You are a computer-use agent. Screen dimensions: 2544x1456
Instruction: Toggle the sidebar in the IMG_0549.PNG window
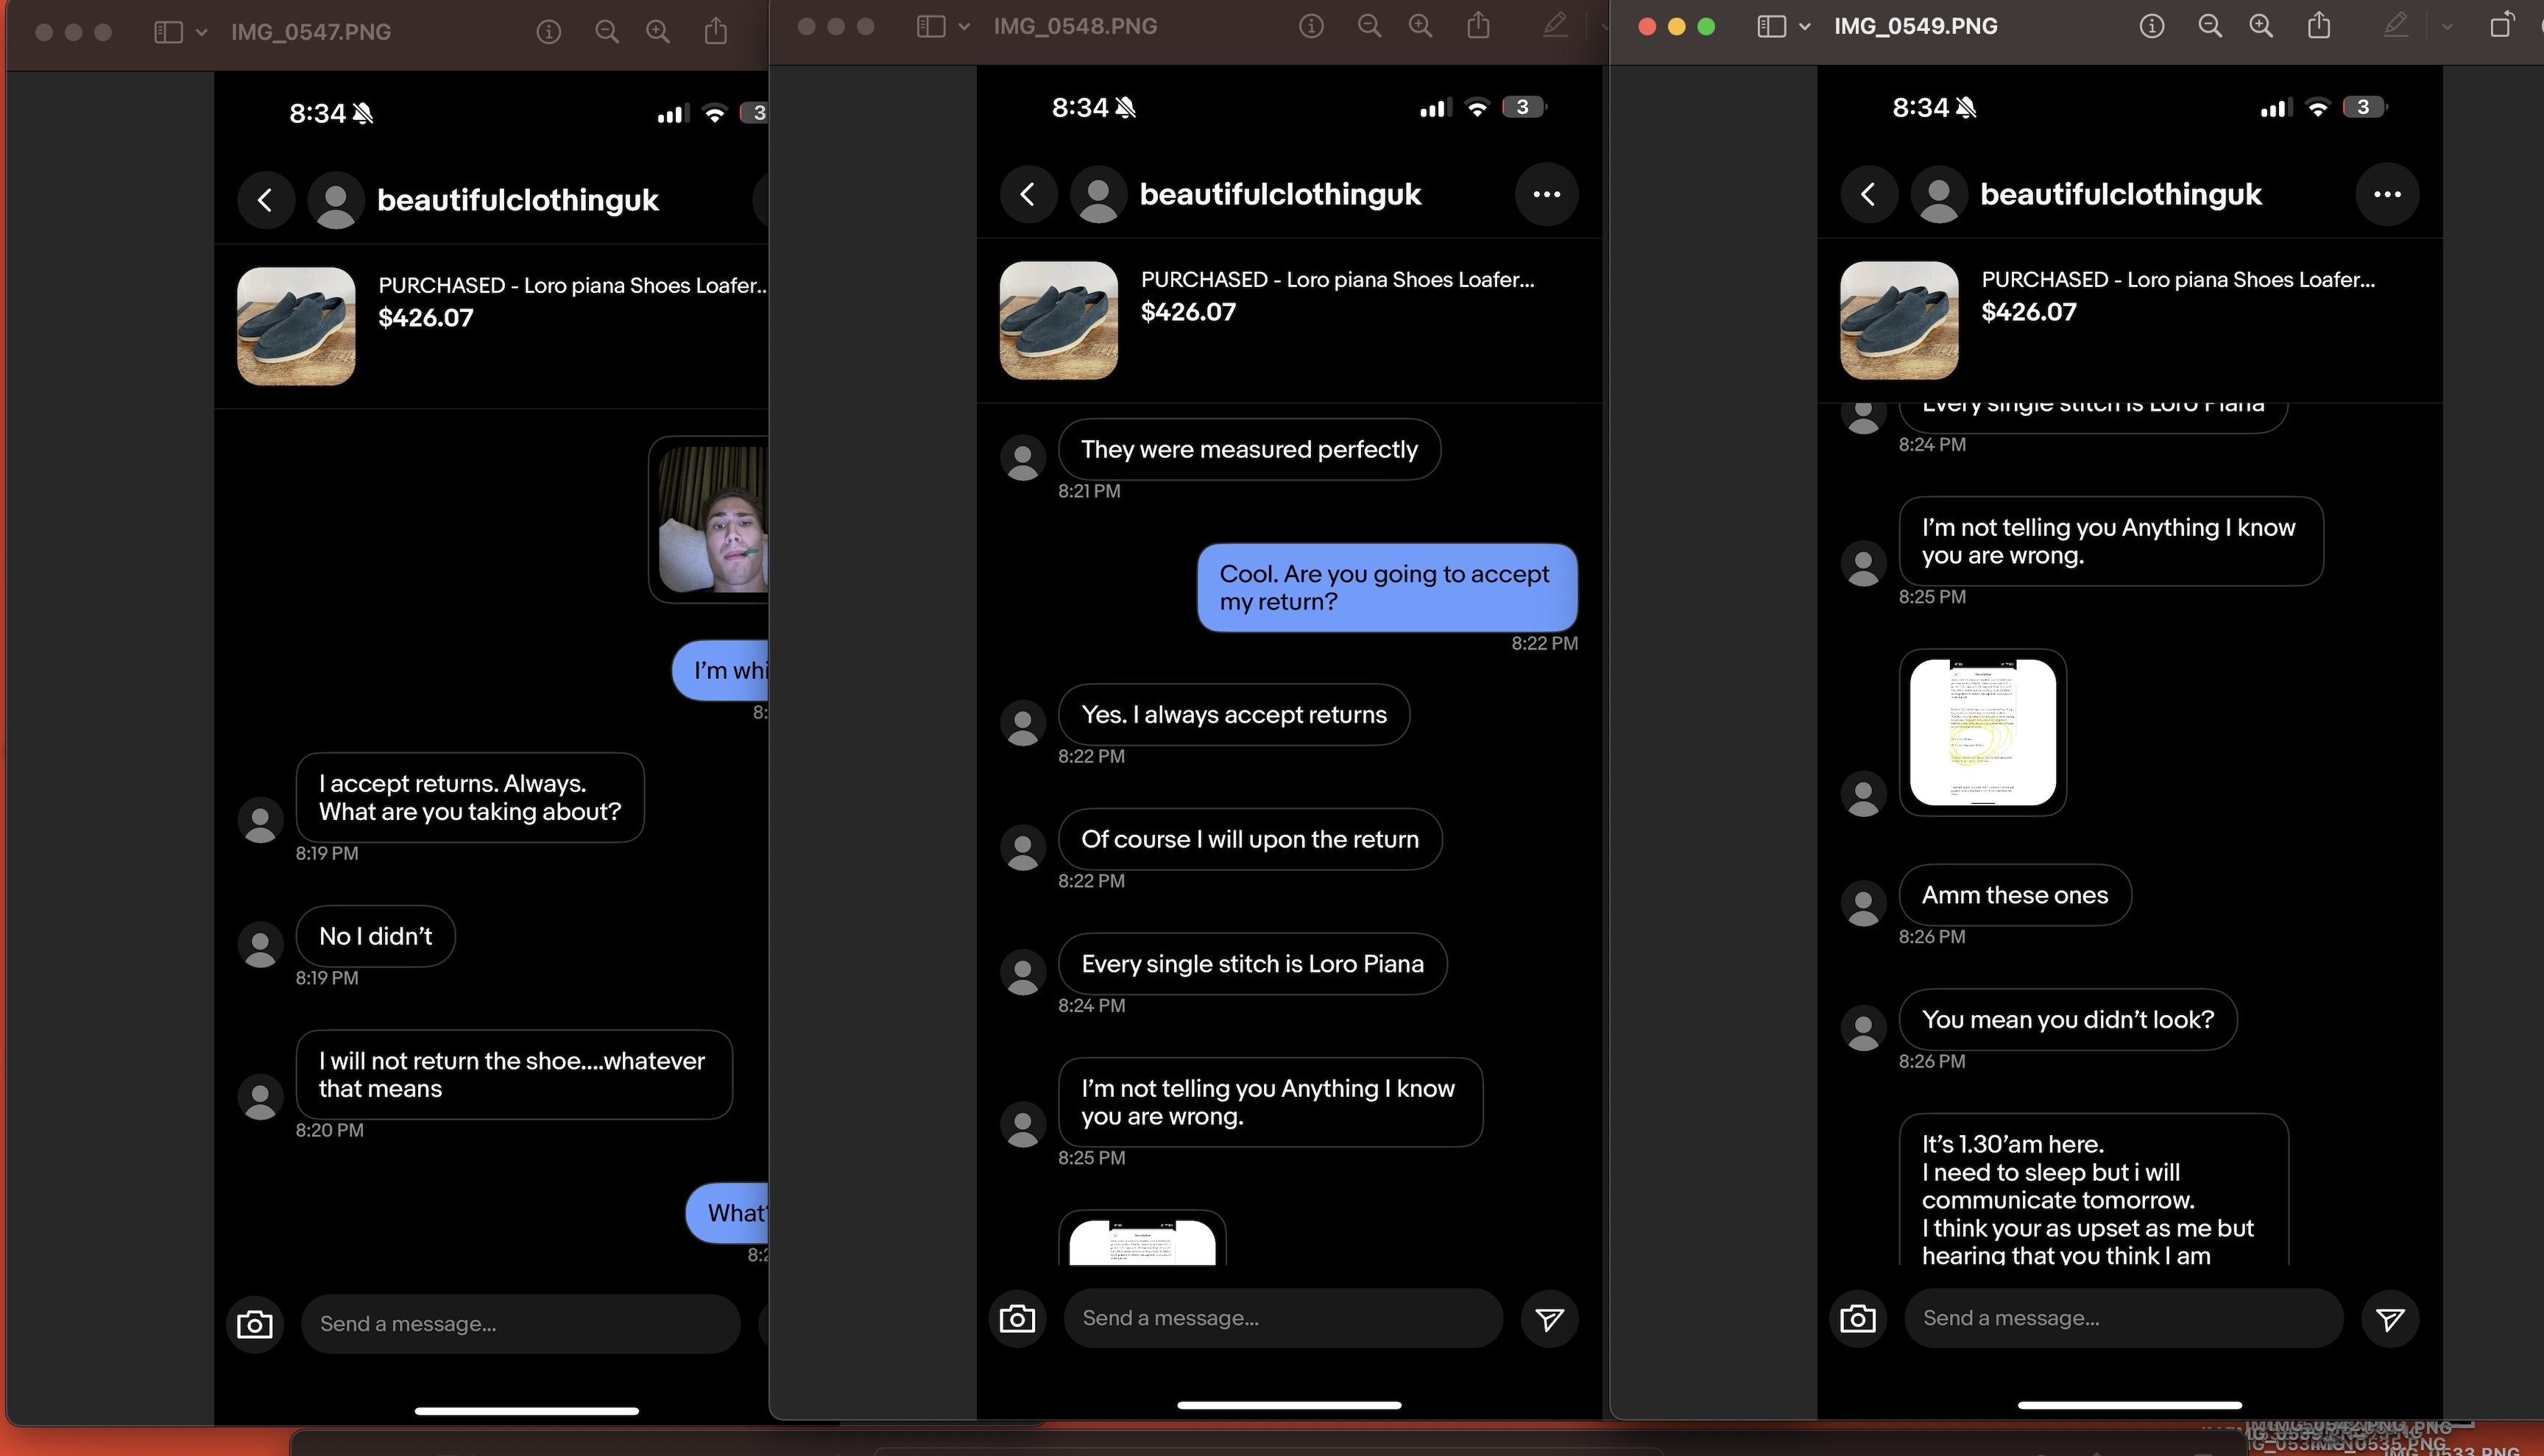click(x=1772, y=26)
